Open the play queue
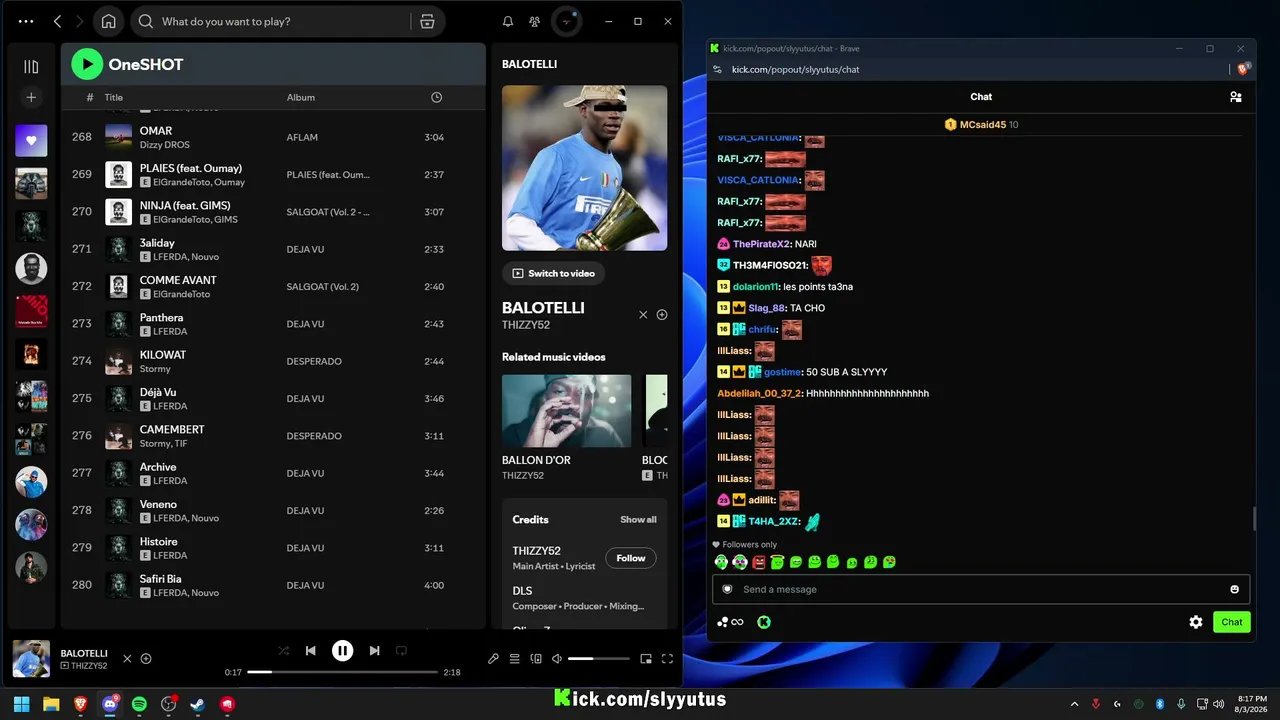Image resolution: width=1280 pixels, height=720 pixels. pos(515,659)
